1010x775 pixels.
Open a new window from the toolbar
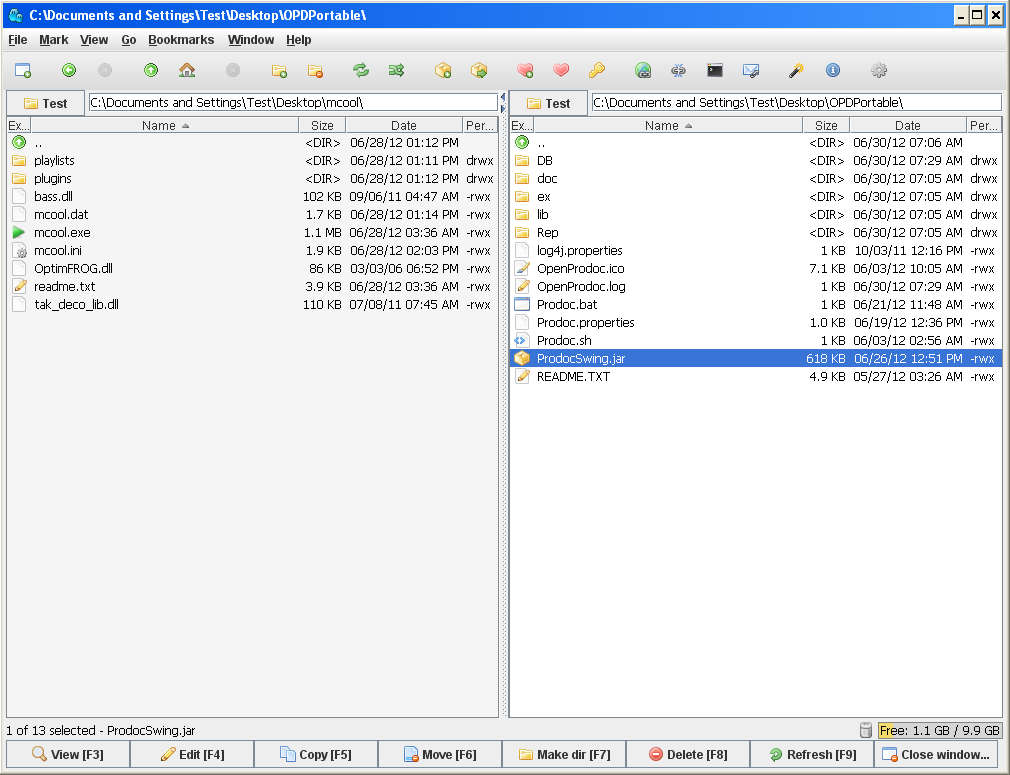pos(22,70)
